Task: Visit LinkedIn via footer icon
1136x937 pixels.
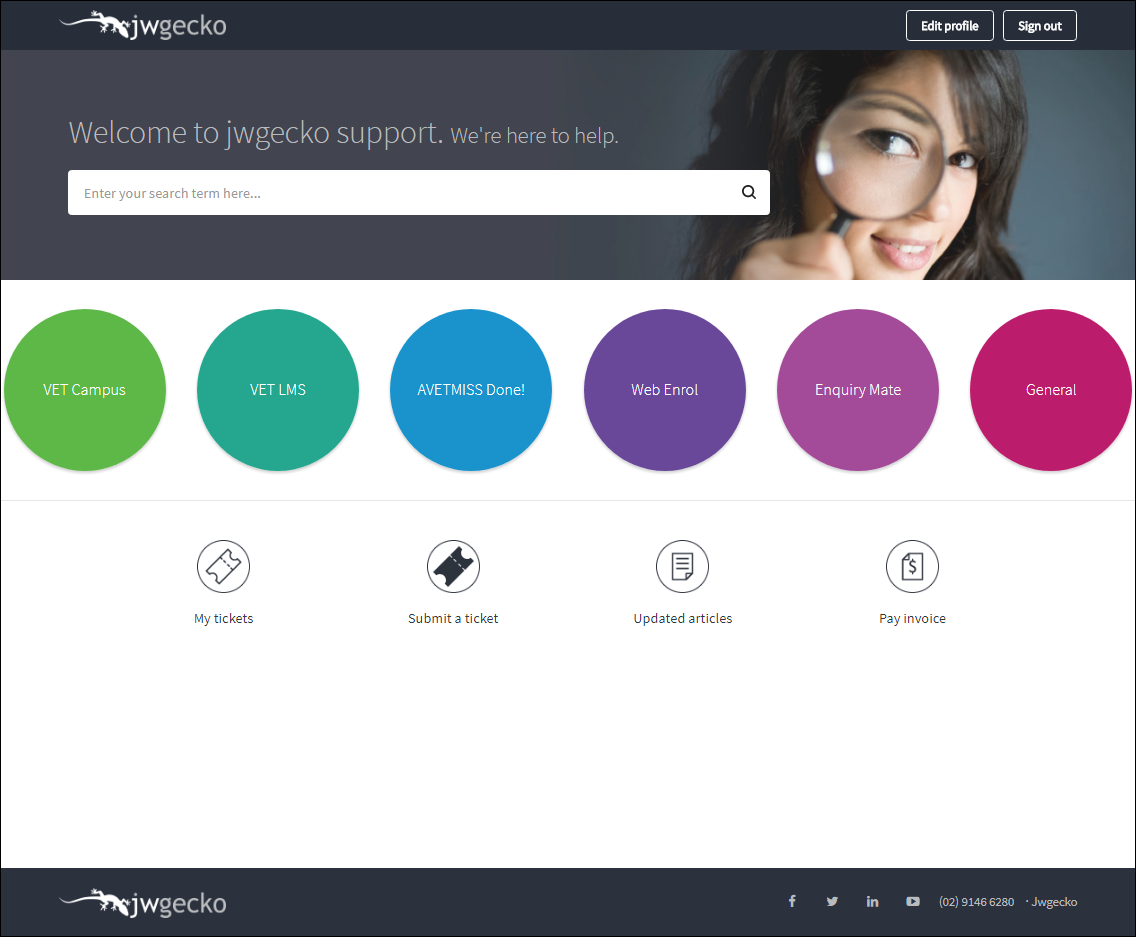Action: tap(872, 901)
